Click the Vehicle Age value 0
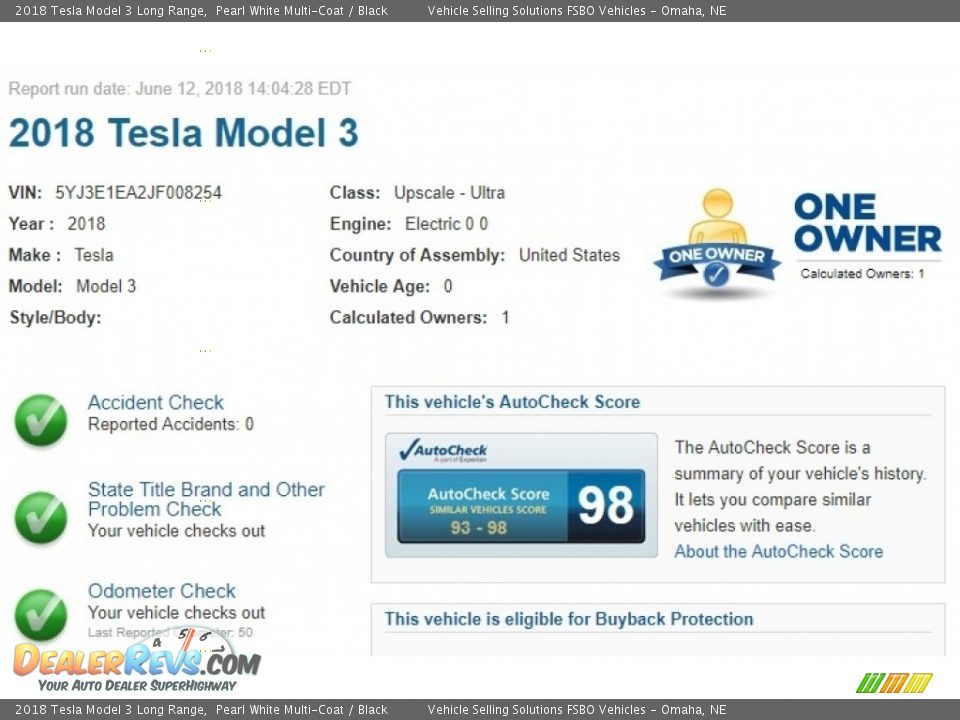 [448, 287]
